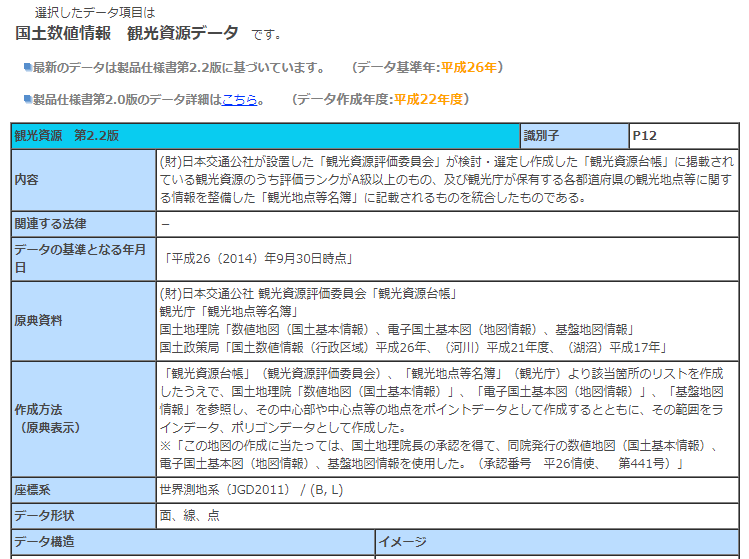
Task: Select the 平成26年 data reference year text
Action: coord(469,67)
